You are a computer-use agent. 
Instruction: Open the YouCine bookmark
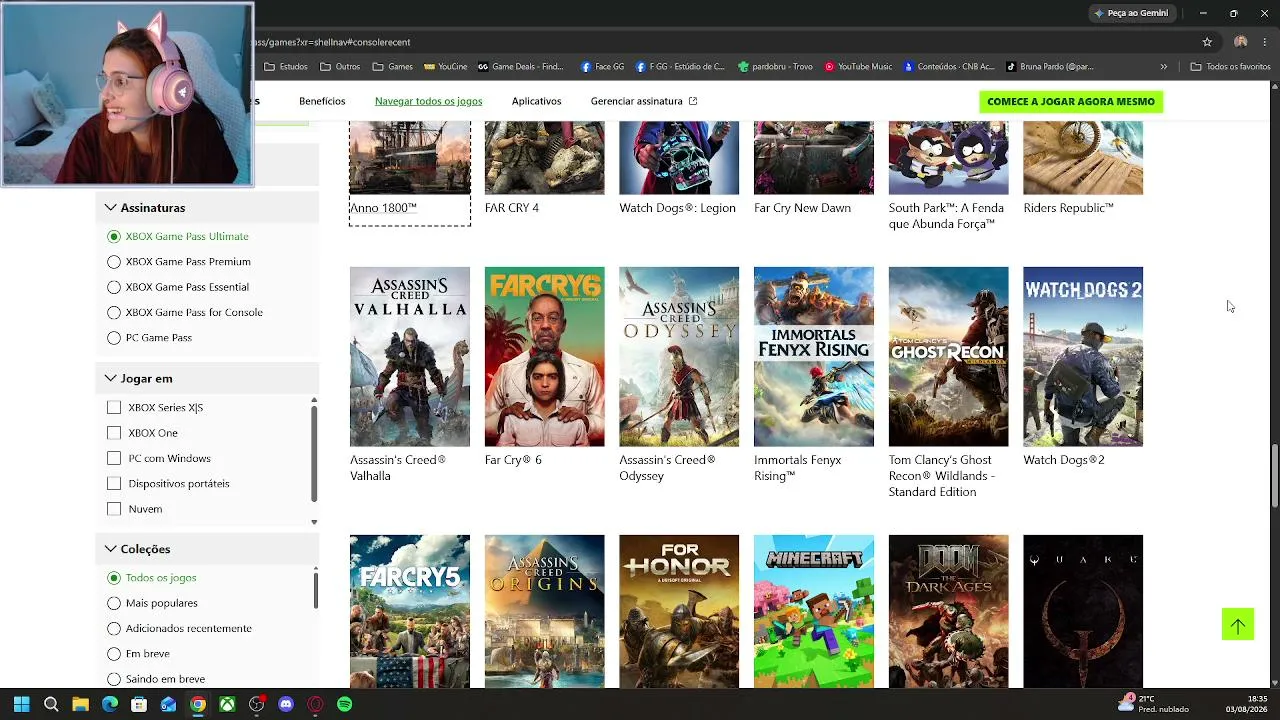446,67
